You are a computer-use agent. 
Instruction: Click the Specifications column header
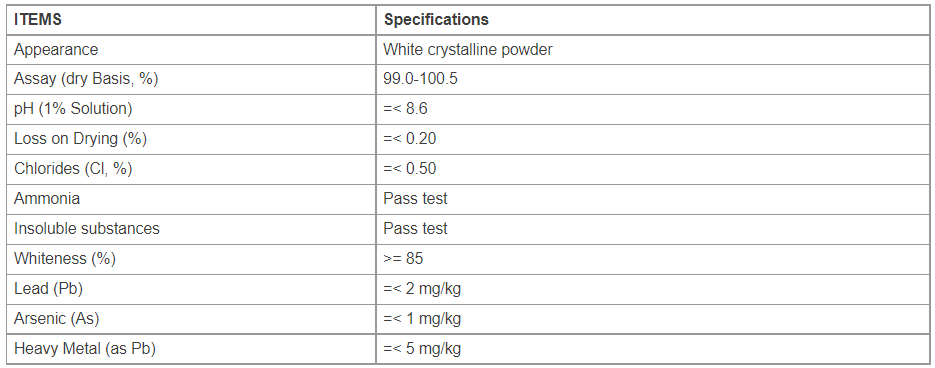(652, 20)
